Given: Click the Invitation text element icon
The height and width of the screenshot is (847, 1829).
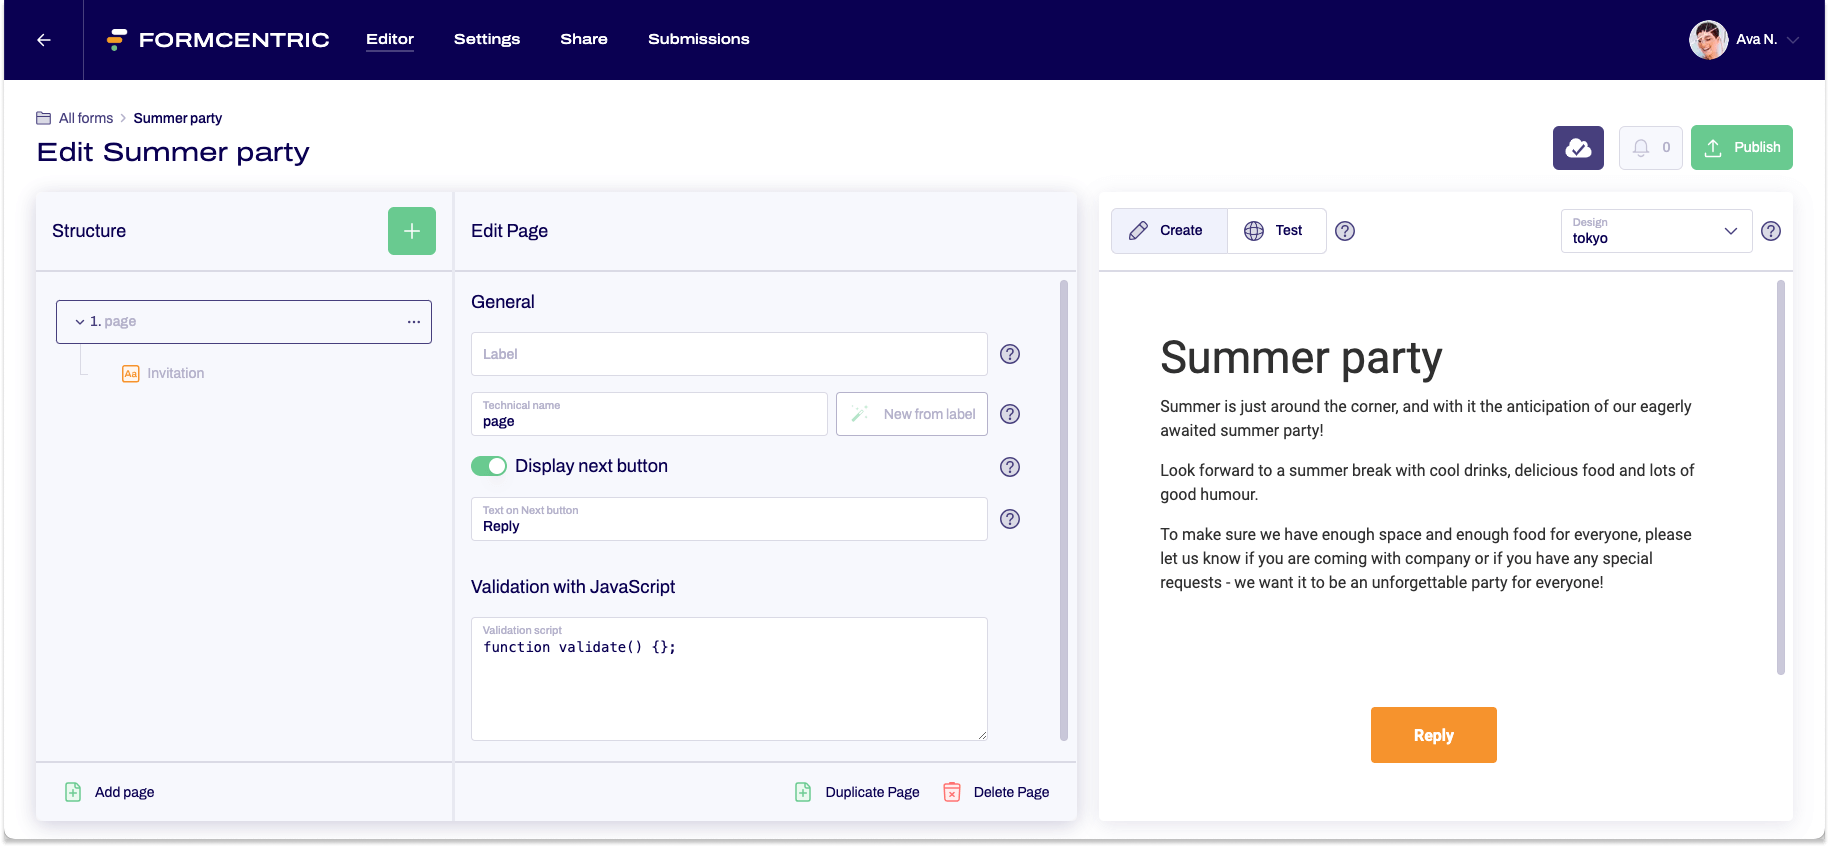Looking at the screenshot, I should click(131, 374).
